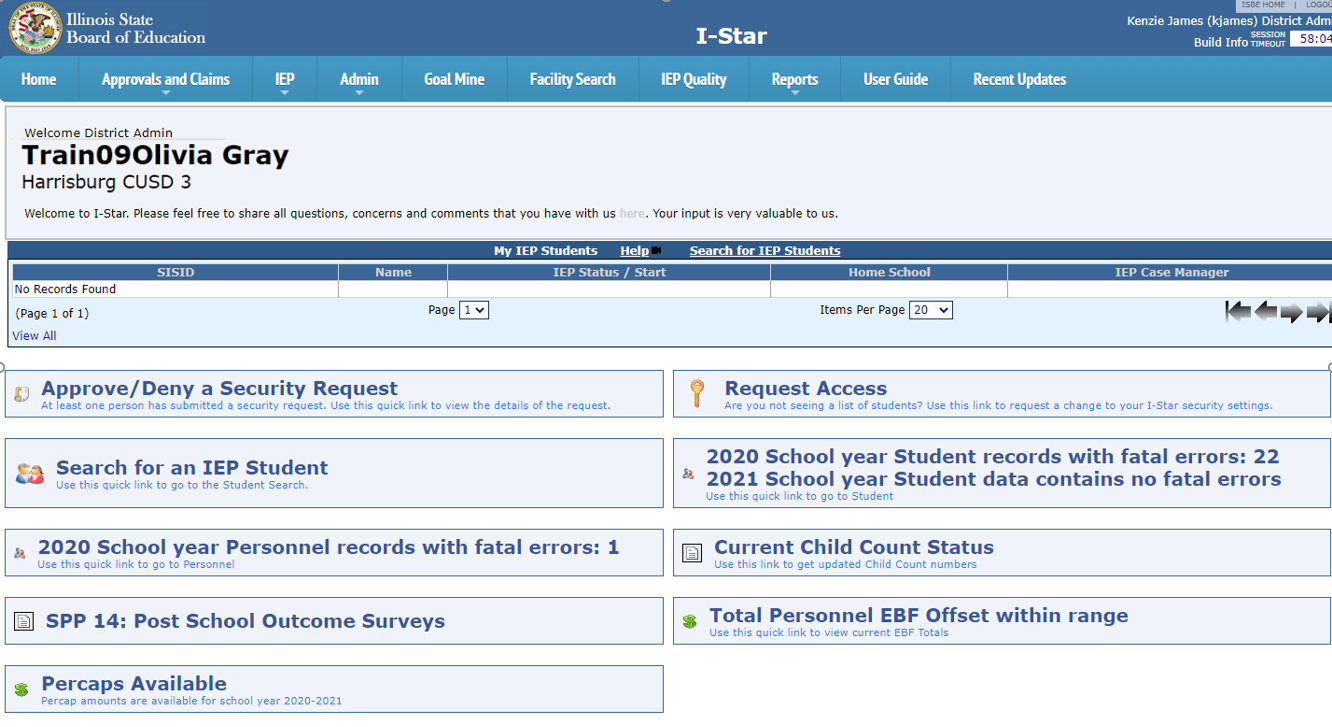
Task: Click the key icon beside Request Access
Action: 698,394
